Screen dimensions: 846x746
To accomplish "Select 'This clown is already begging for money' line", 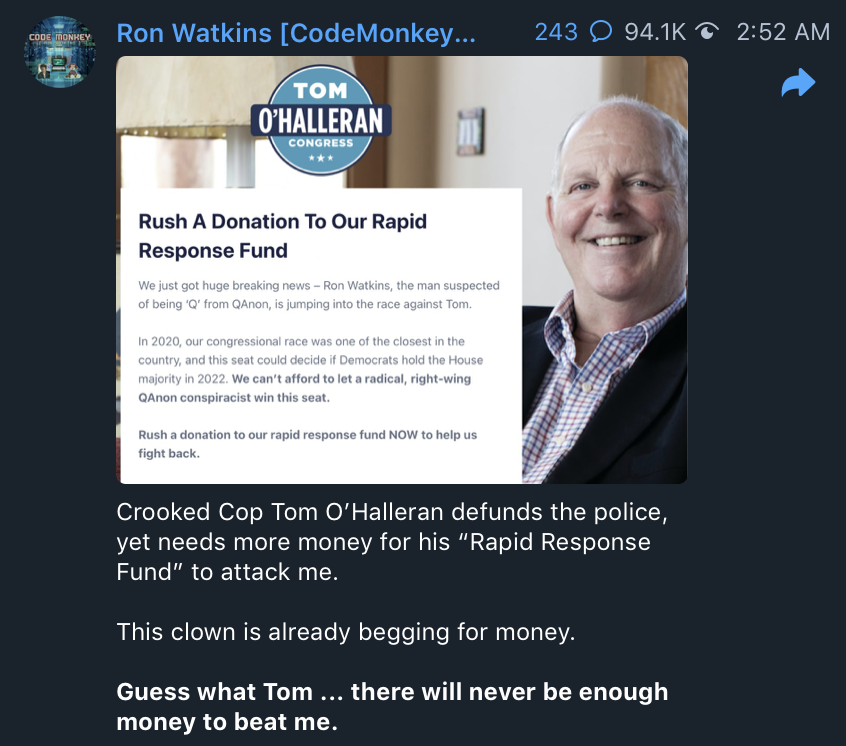I will 346,632.
